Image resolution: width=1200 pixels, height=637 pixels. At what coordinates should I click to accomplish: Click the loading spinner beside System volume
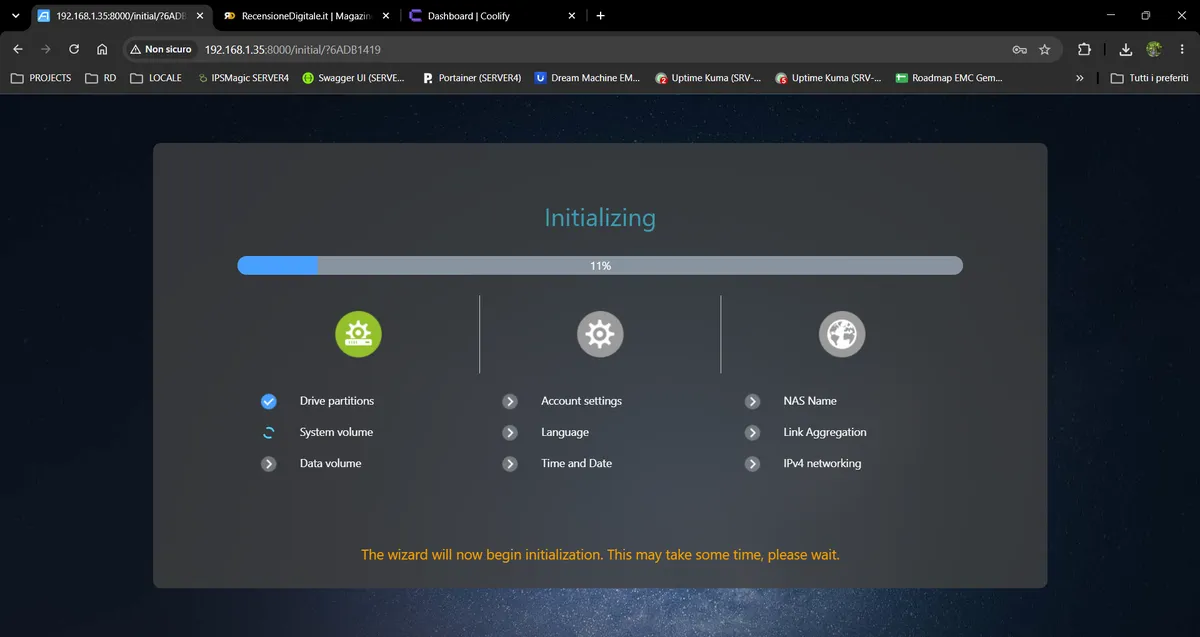coord(268,433)
